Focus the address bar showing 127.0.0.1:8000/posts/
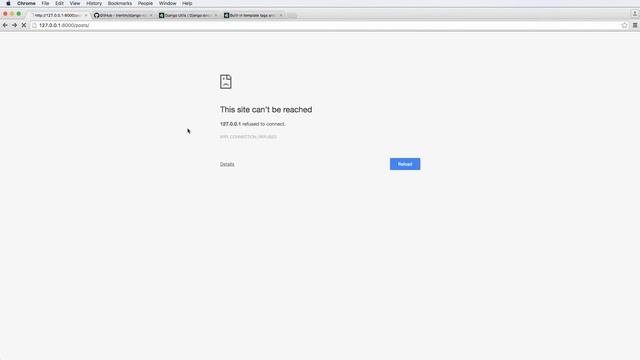The height and width of the screenshot is (360, 640). click(327, 25)
